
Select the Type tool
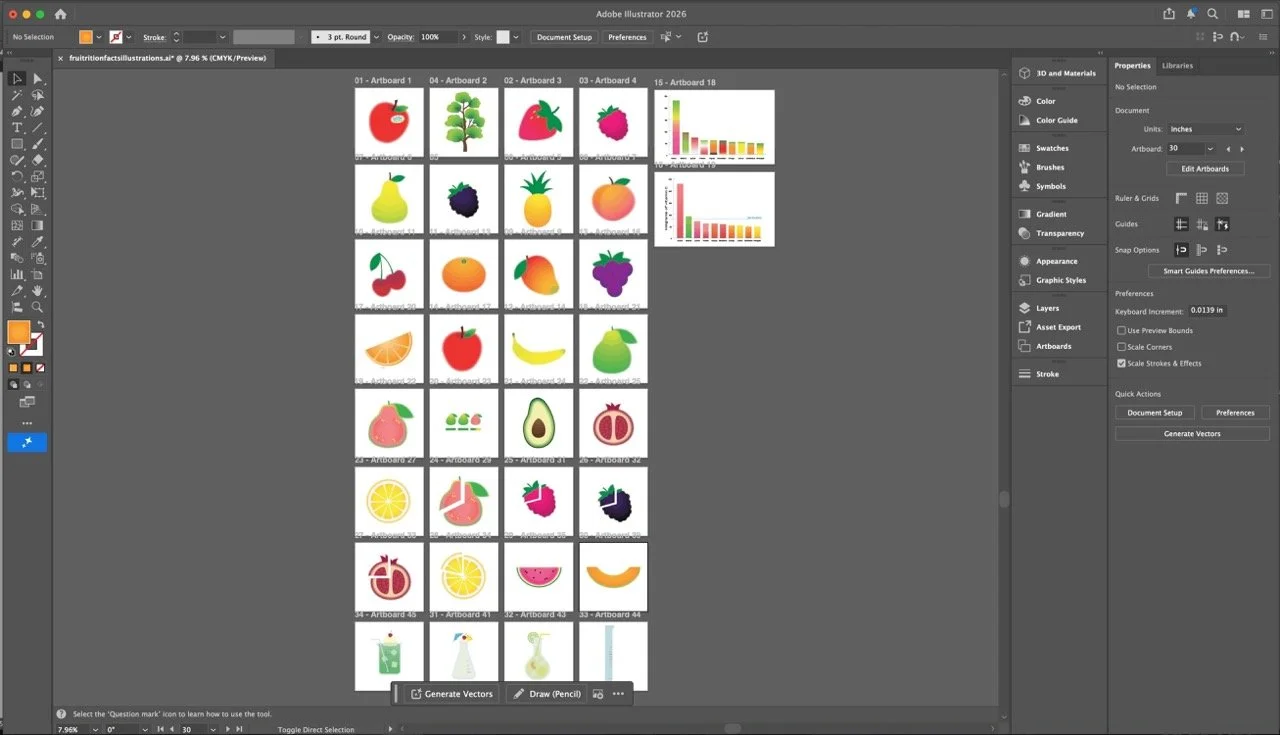[17, 127]
